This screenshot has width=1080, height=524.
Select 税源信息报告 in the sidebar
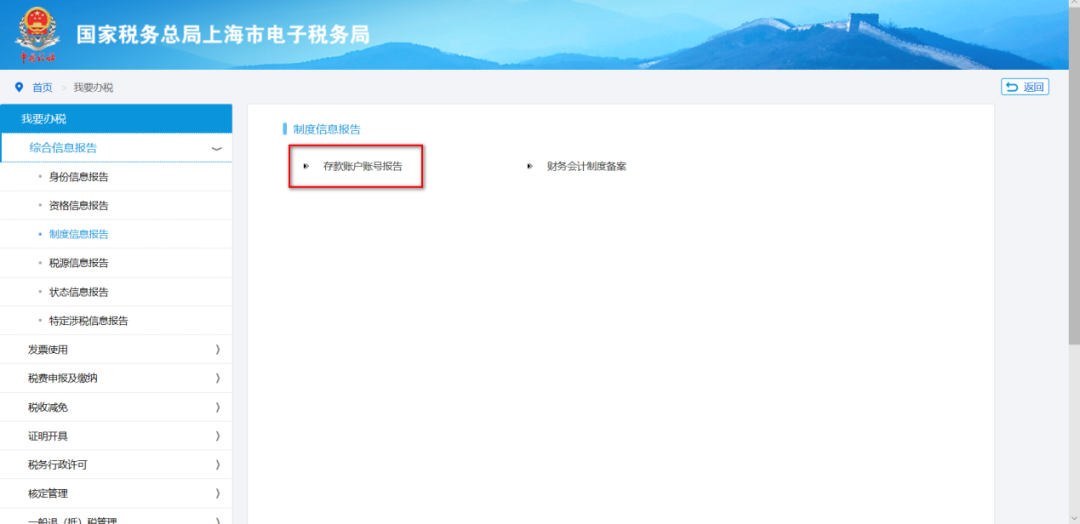78,263
